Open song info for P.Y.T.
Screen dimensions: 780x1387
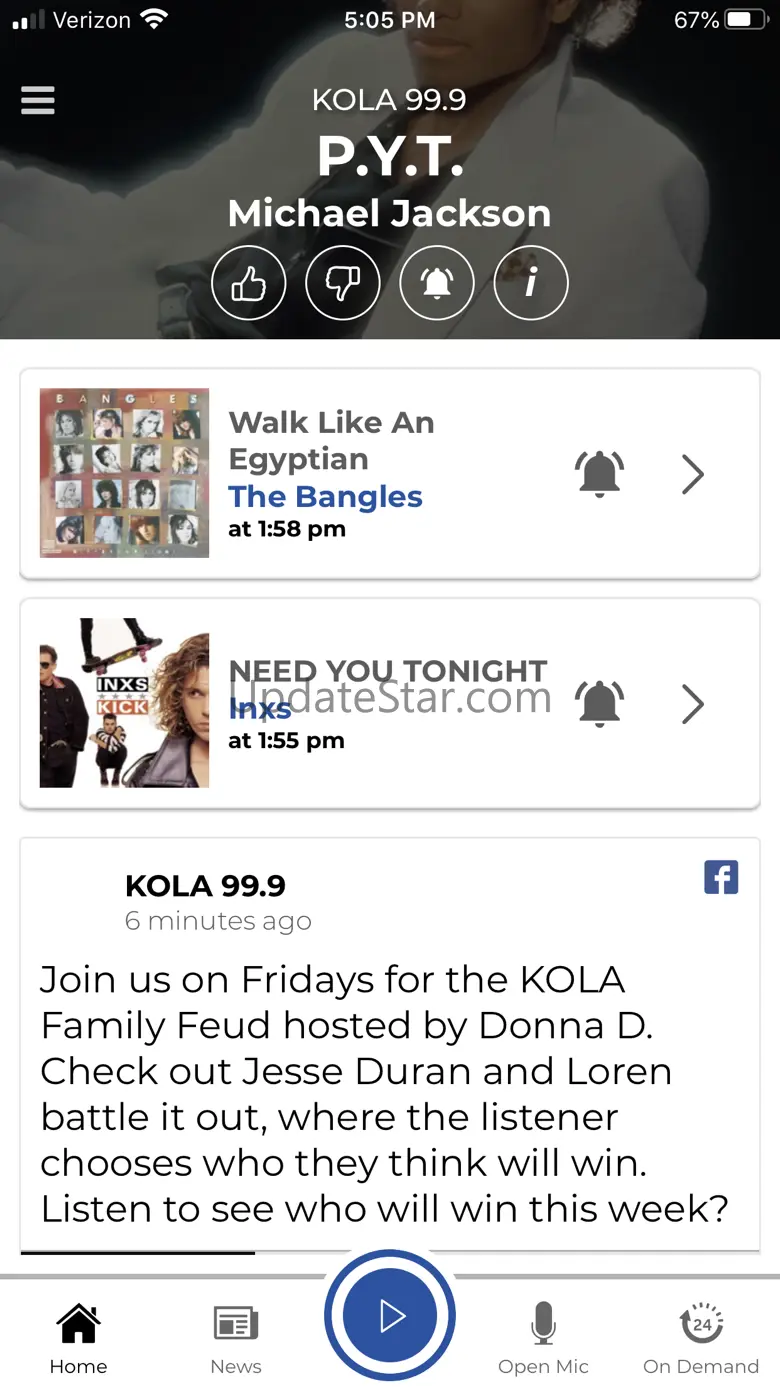(x=531, y=284)
